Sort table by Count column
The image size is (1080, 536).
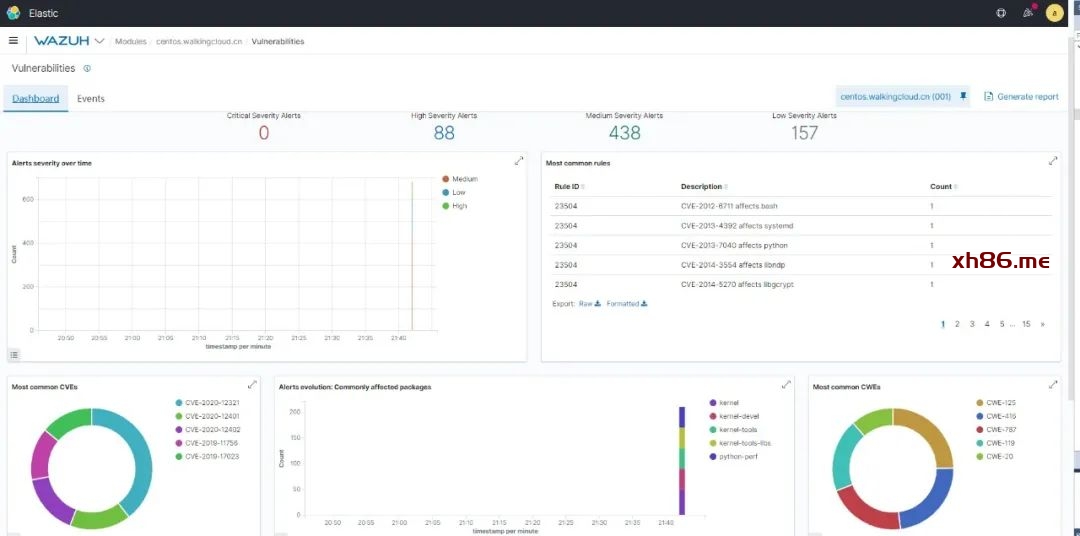click(943, 187)
